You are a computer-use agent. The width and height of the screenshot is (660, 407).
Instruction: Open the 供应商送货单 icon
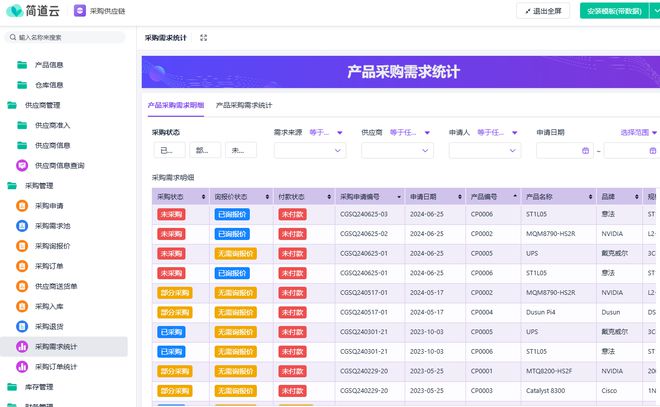(x=22, y=286)
